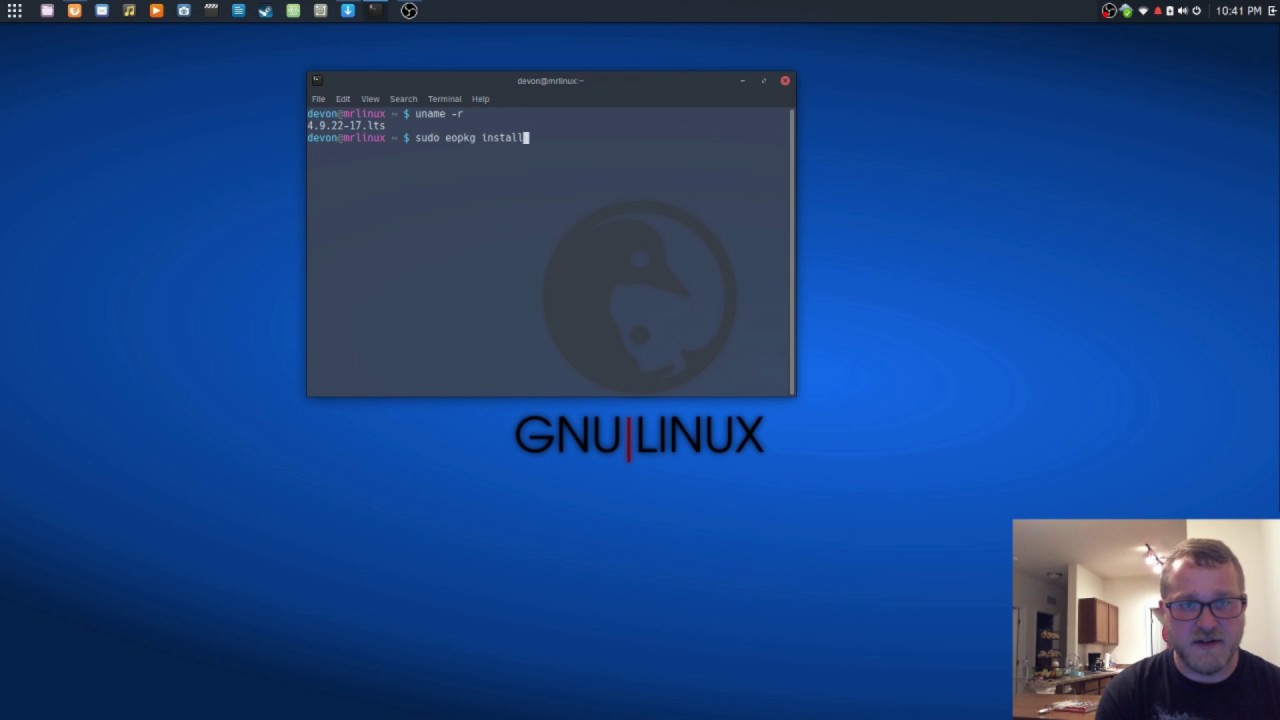The width and height of the screenshot is (1280, 720).
Task: Open the Terminal menu item
Action: pyautogui.click(x=445, y=99)
